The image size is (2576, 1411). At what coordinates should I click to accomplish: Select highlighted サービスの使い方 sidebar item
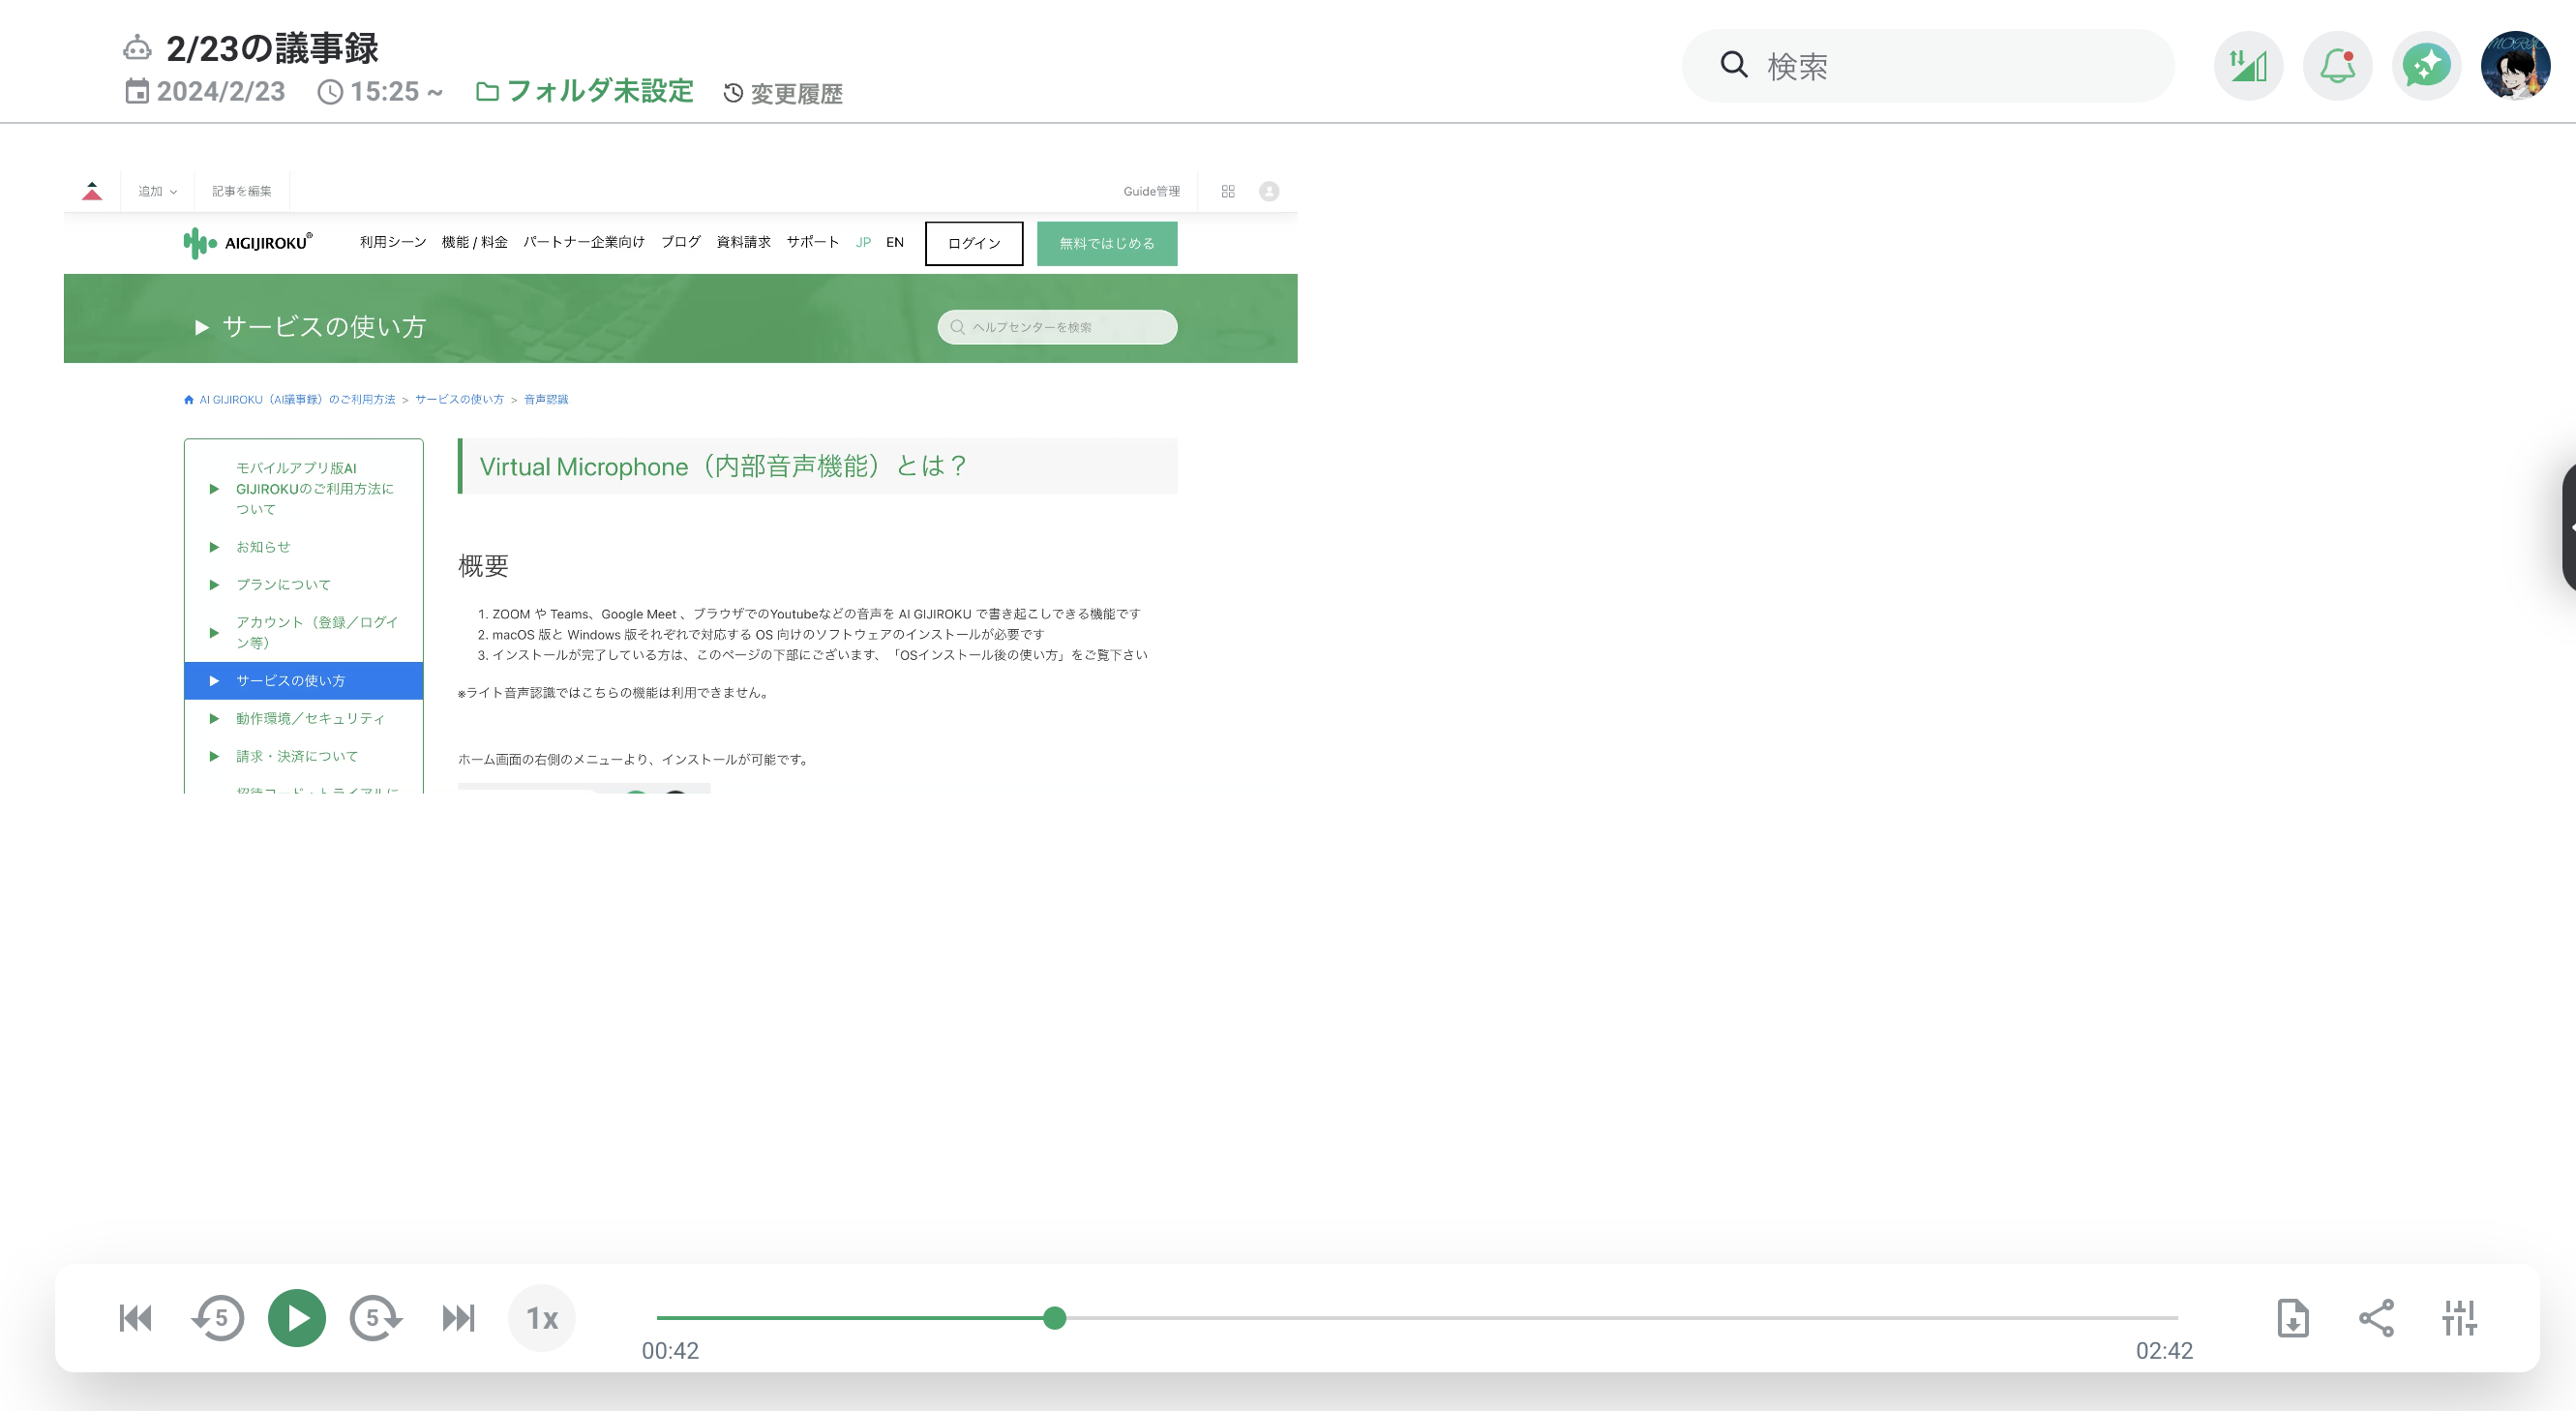[304, 681]
